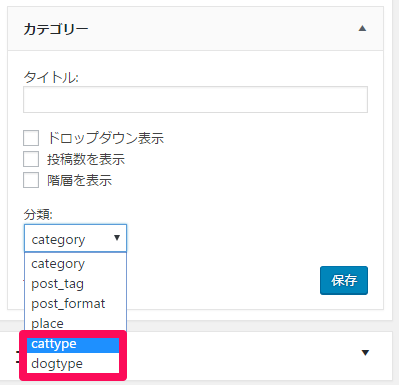399x385 pixels.
Task: Open the 分類 dropdown showing category
Action: pyautogui.click(x=75, y=238)
